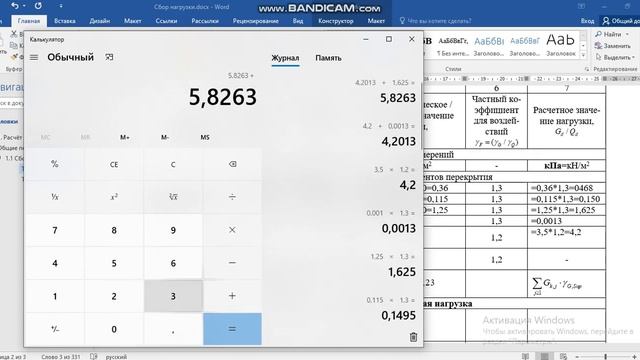
Task: Switch to the Журнал history tab
Action: tap(285, 58)
